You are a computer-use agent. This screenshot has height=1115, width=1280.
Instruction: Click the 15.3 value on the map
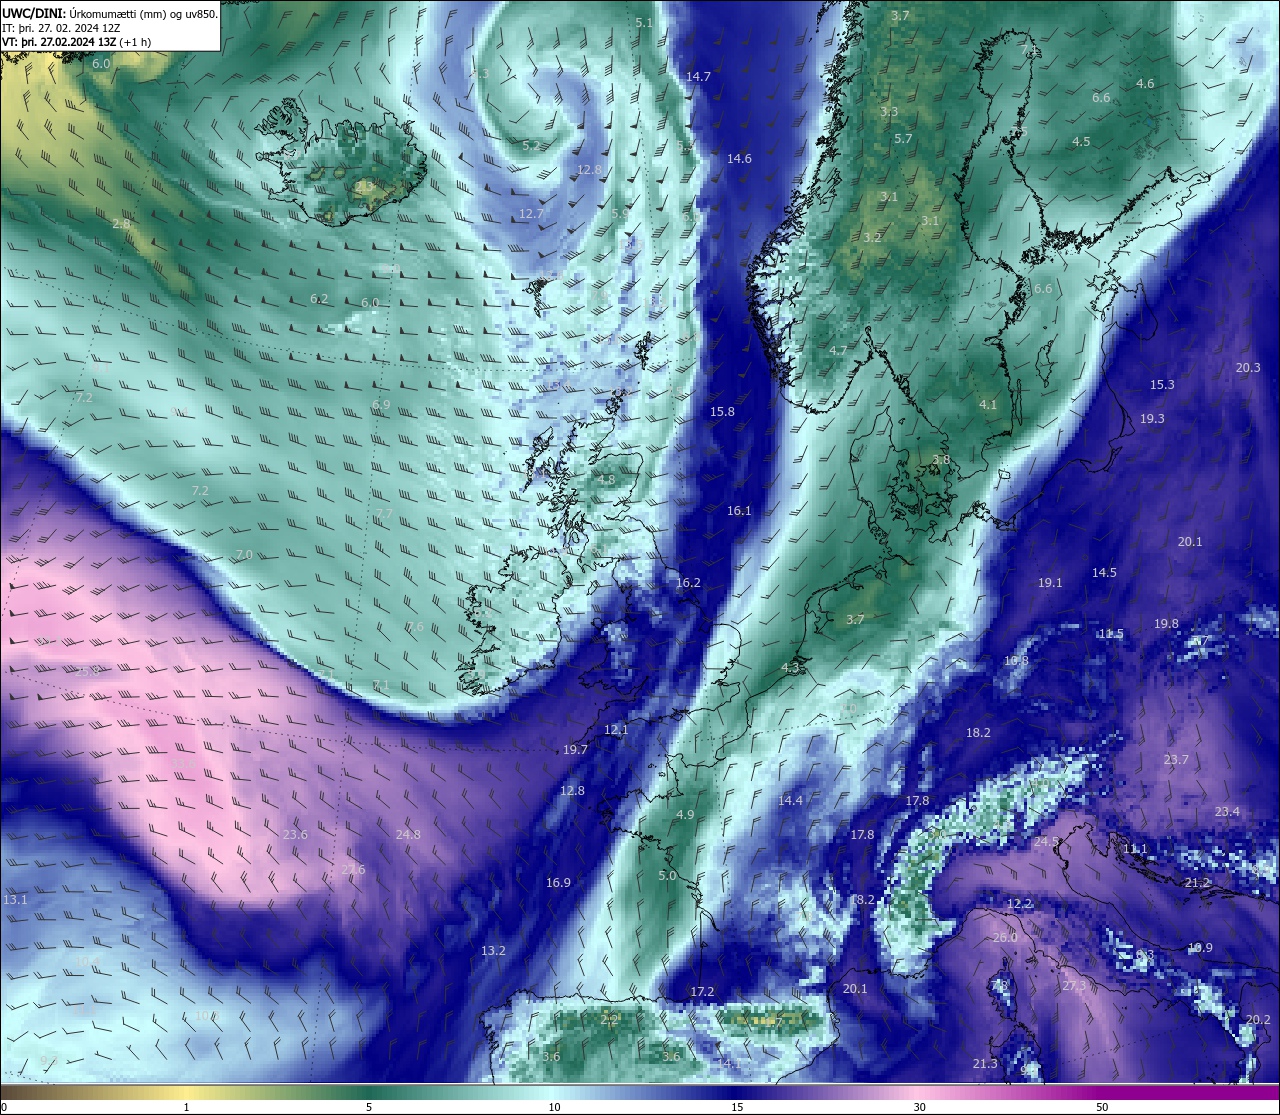[x=1162, y=385]
